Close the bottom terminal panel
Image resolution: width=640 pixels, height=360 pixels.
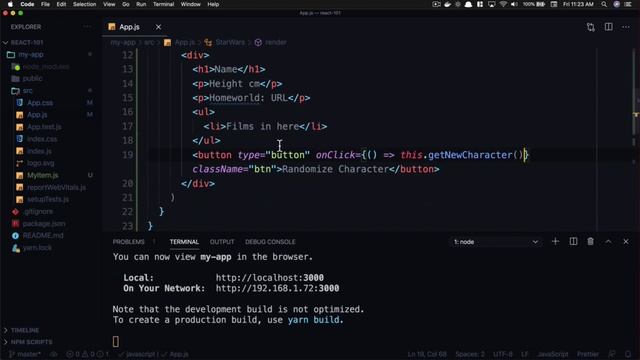(x=626, y=242)
